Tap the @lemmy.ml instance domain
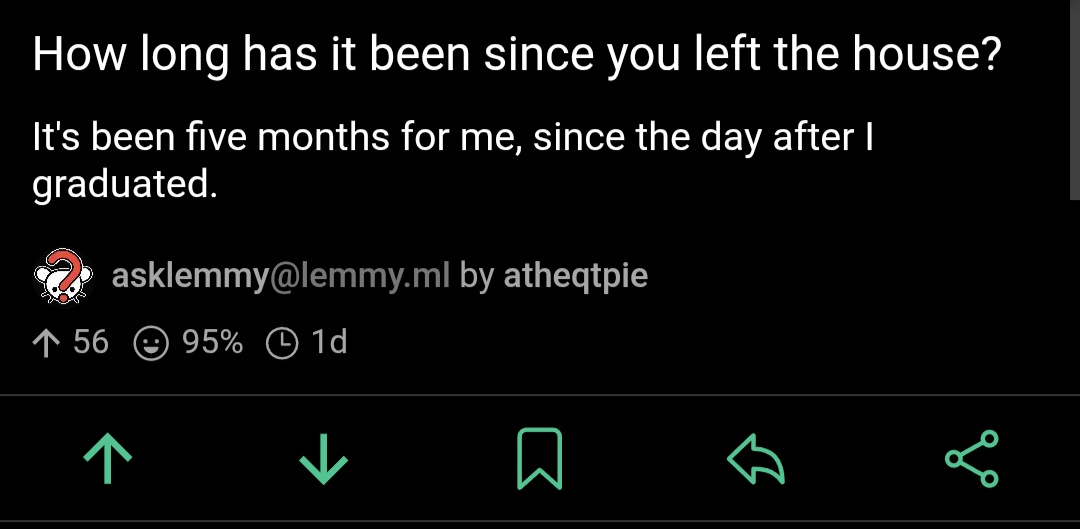Viewport: 1080px width, 529px height. point(356,275)
